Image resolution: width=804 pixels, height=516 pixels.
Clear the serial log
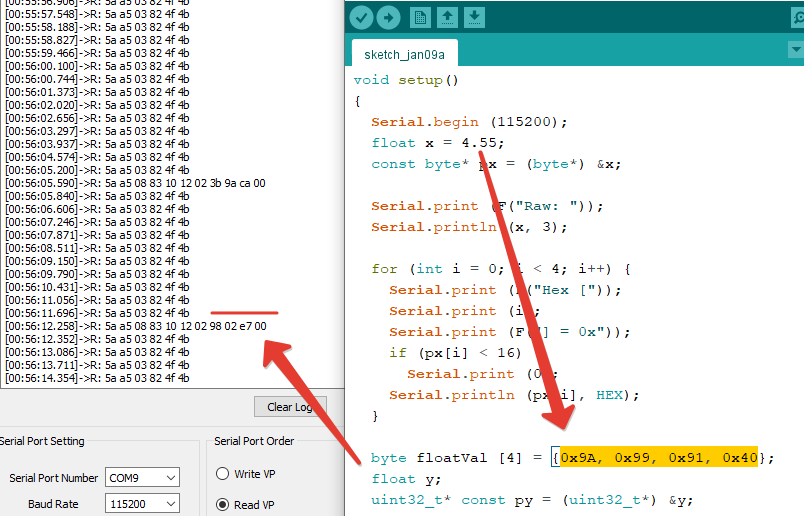[290, 407]
